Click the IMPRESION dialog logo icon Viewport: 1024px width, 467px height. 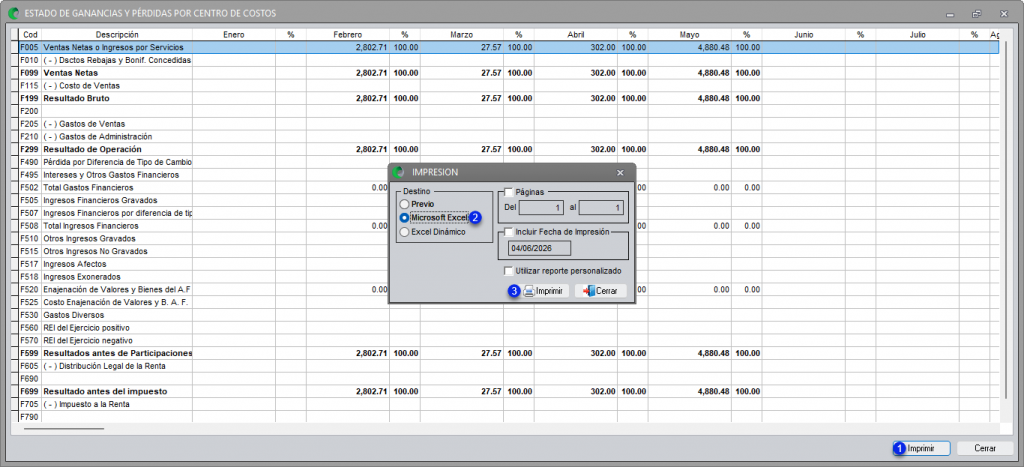tap(400, 172)
